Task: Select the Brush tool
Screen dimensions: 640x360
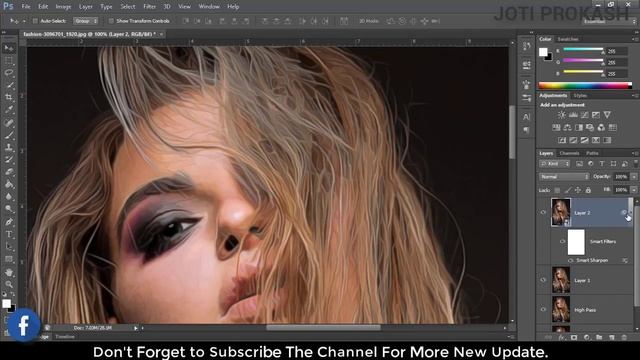Action: pos(9,135)
